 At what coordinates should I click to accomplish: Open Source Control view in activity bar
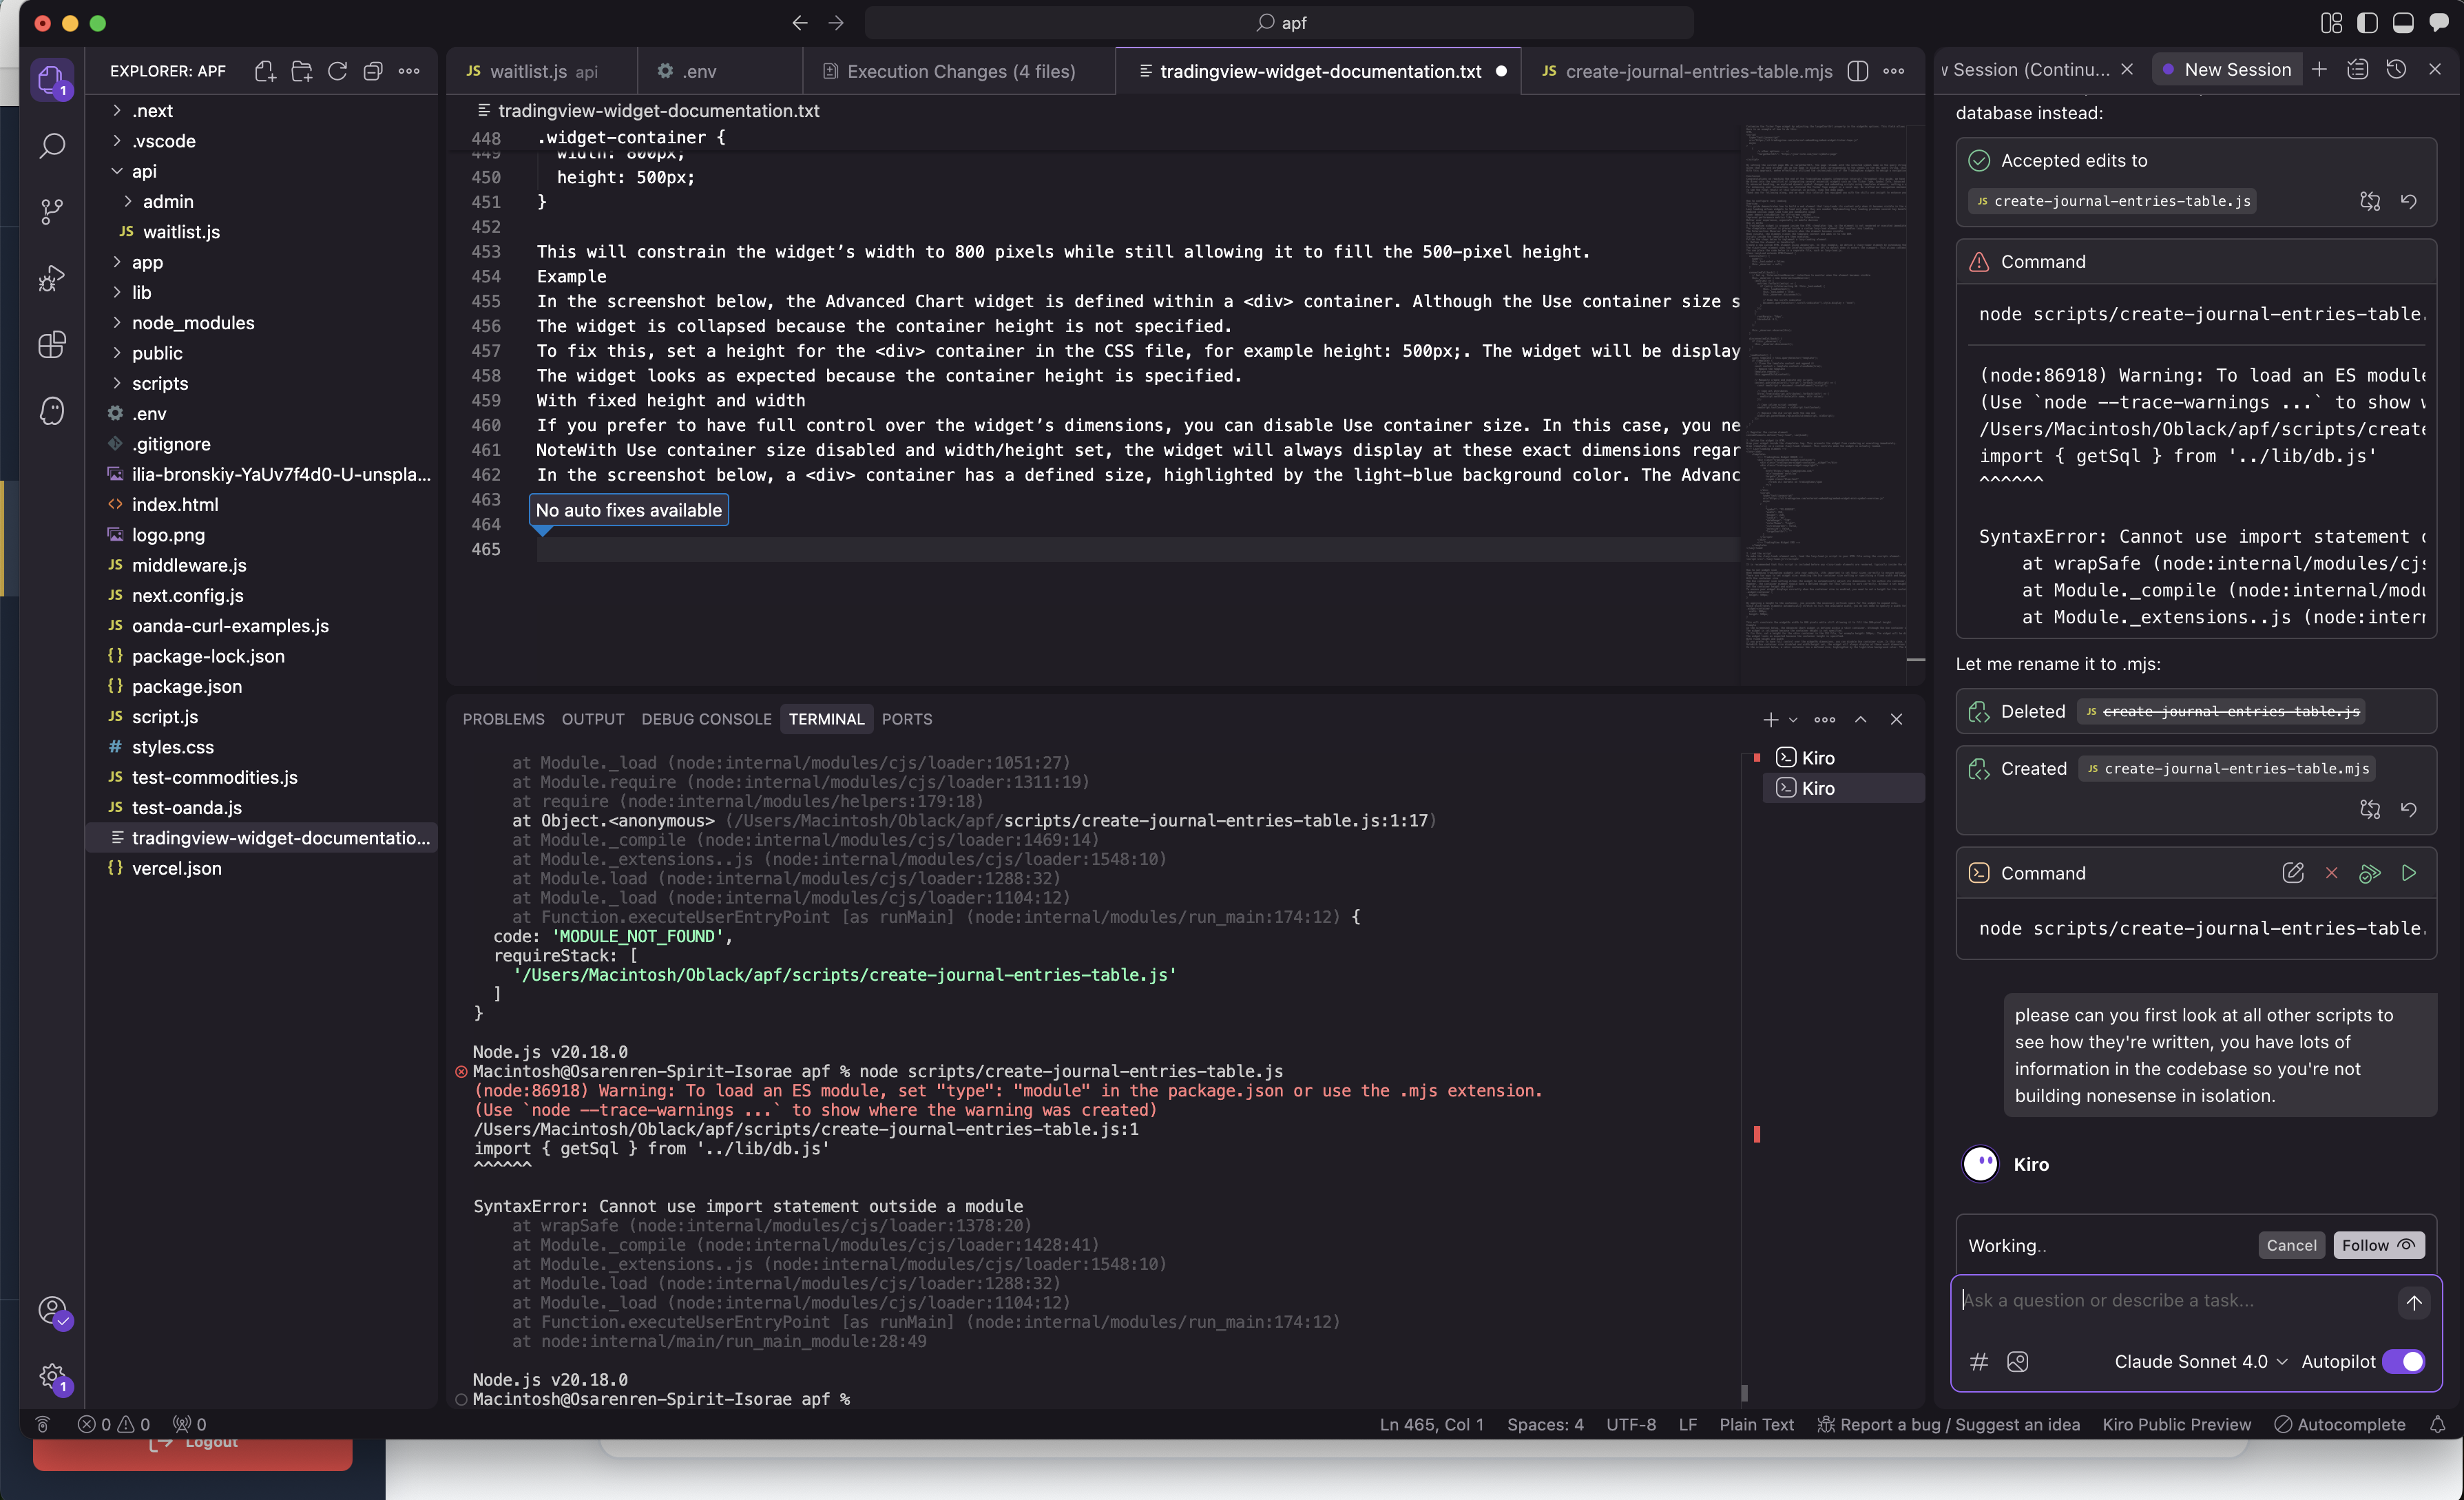[52, 211]
